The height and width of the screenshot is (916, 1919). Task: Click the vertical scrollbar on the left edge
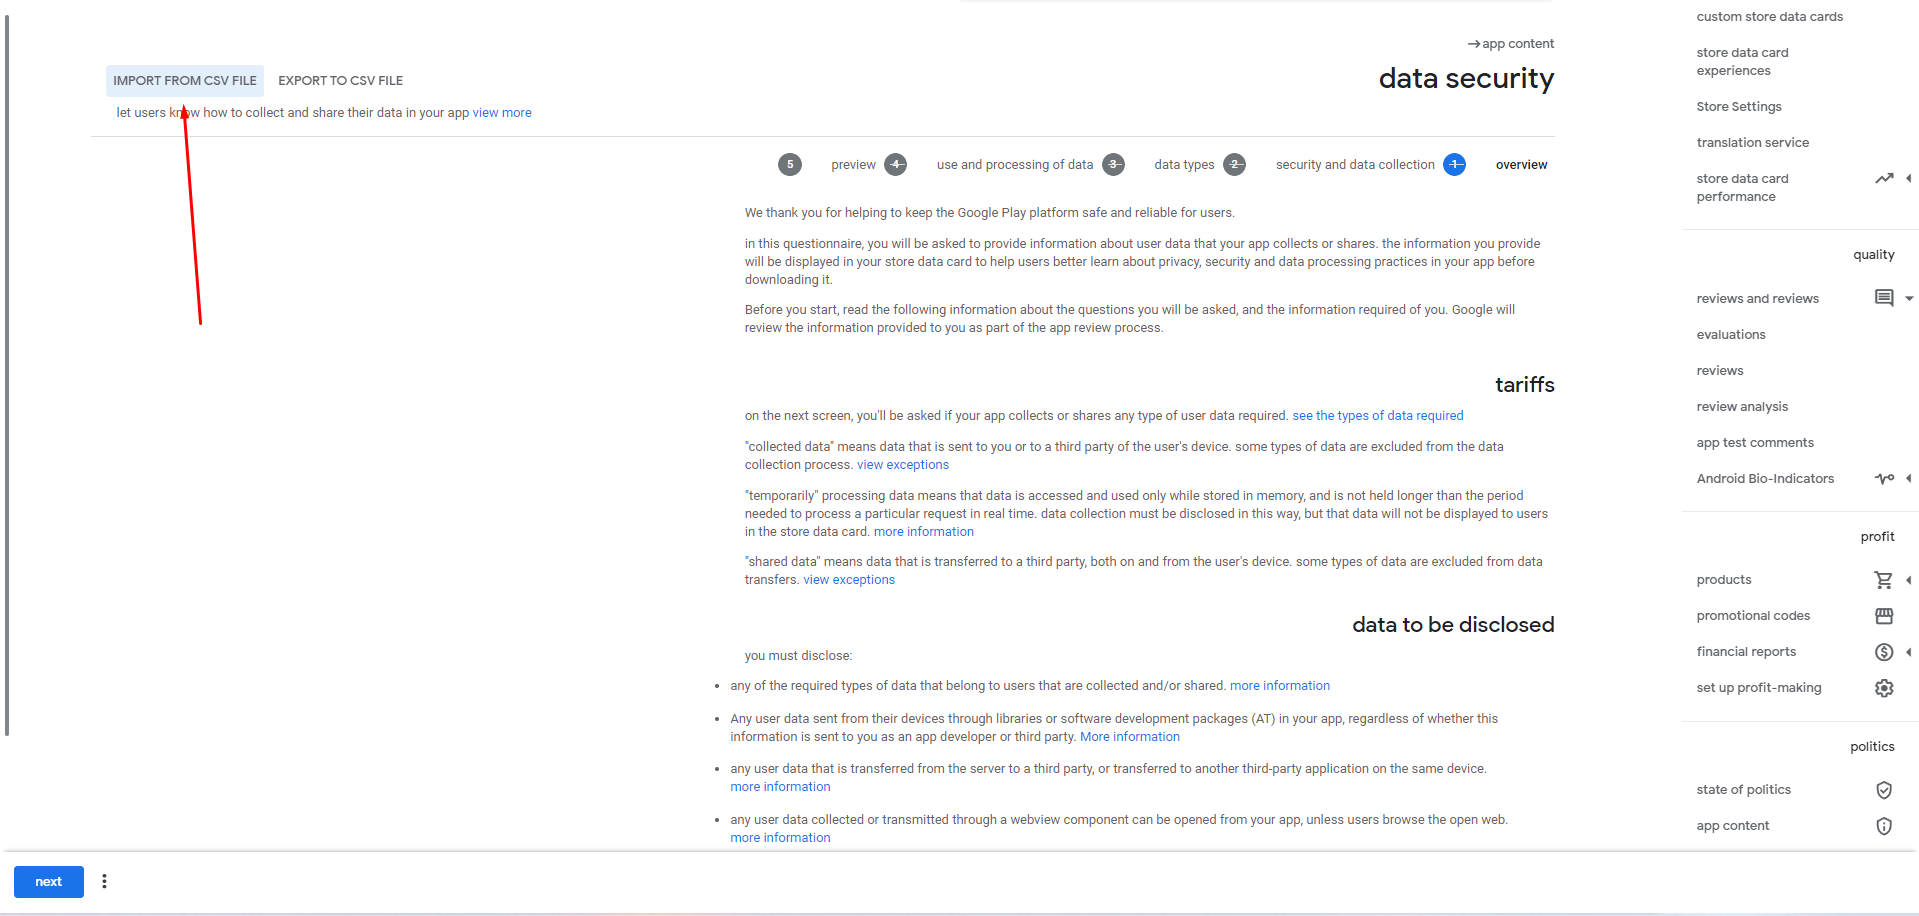pos(7,376)
